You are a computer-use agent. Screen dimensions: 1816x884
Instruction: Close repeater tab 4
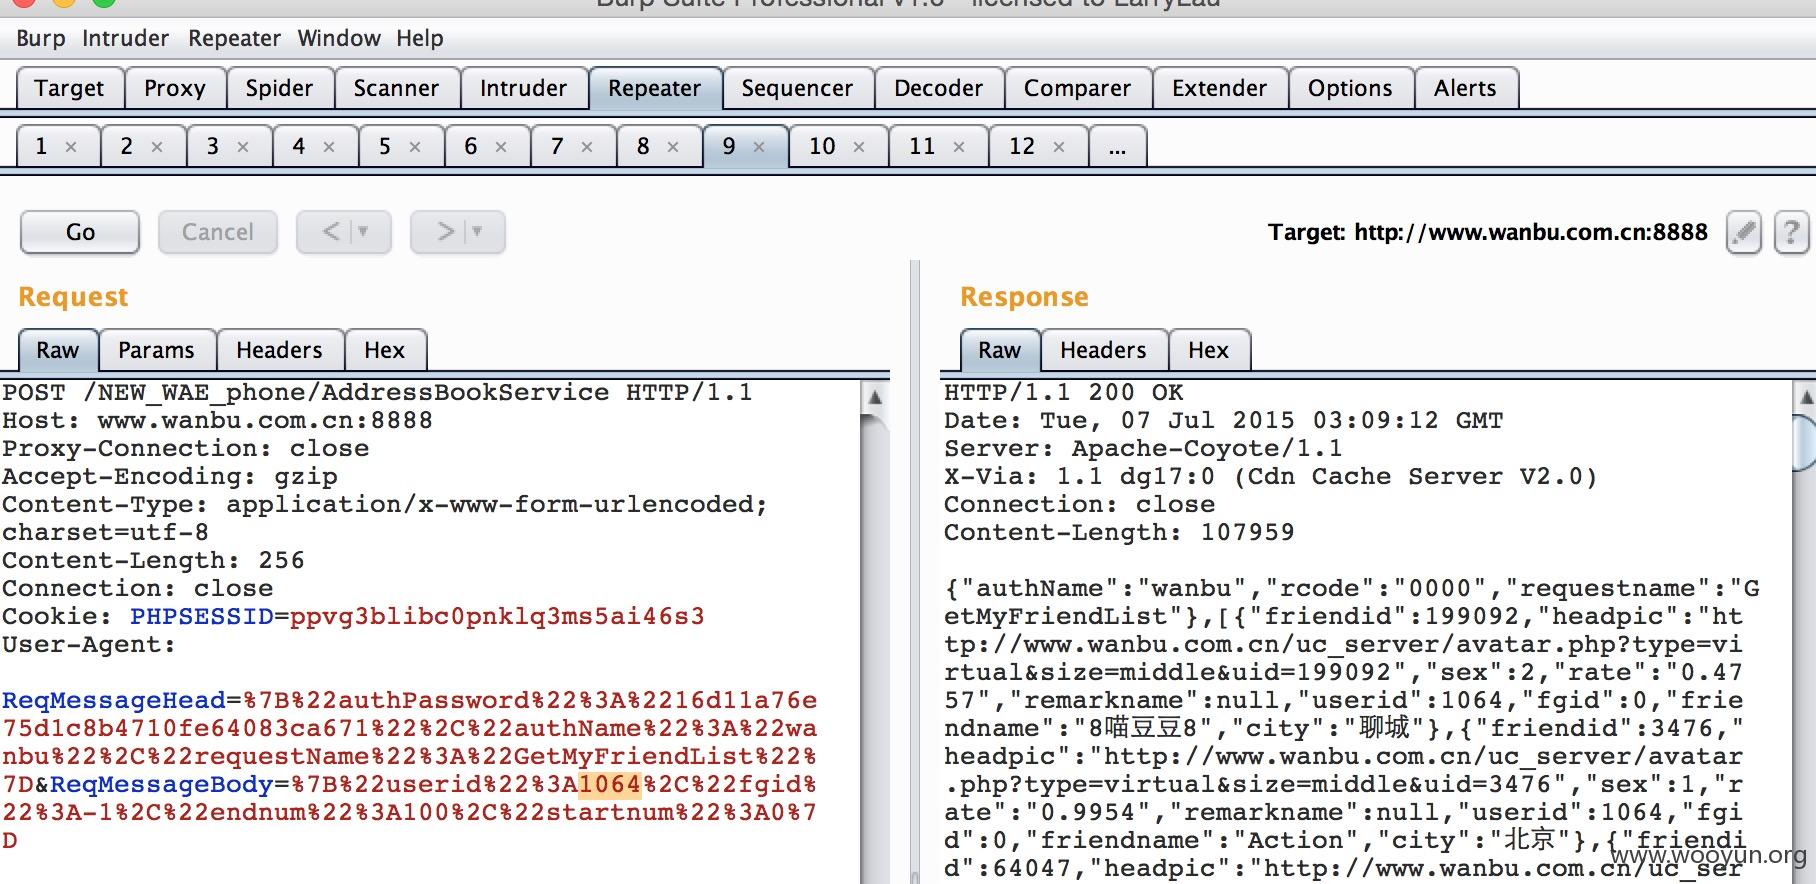coord(329,147)
